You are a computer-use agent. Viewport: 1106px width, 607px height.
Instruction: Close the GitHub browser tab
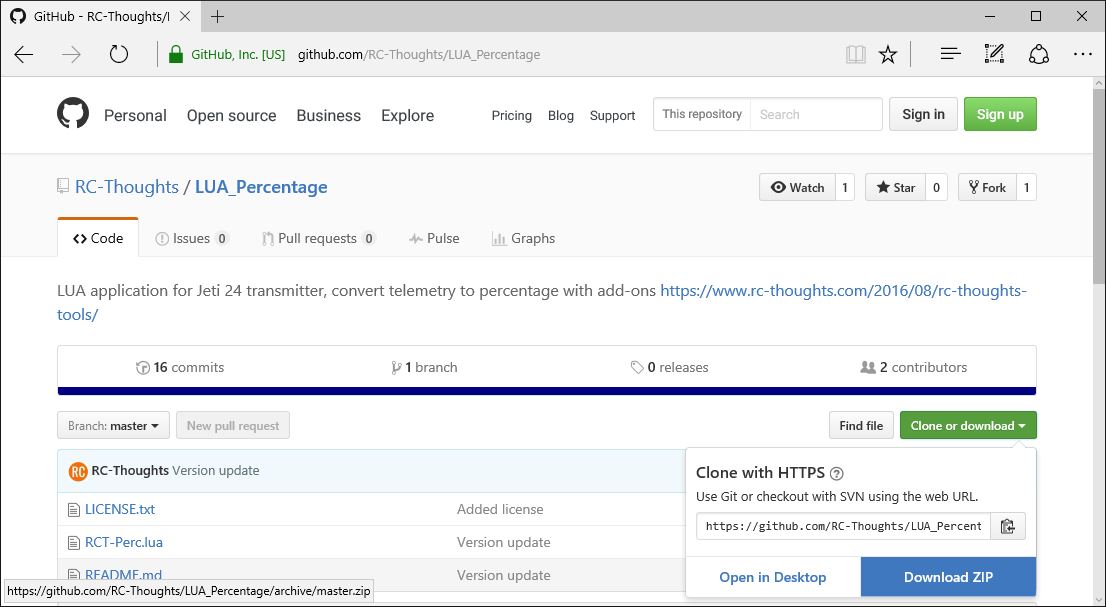185,16
